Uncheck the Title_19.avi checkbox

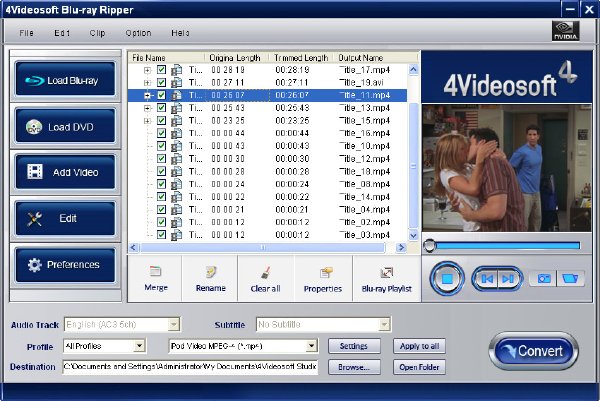click(161, 83)
